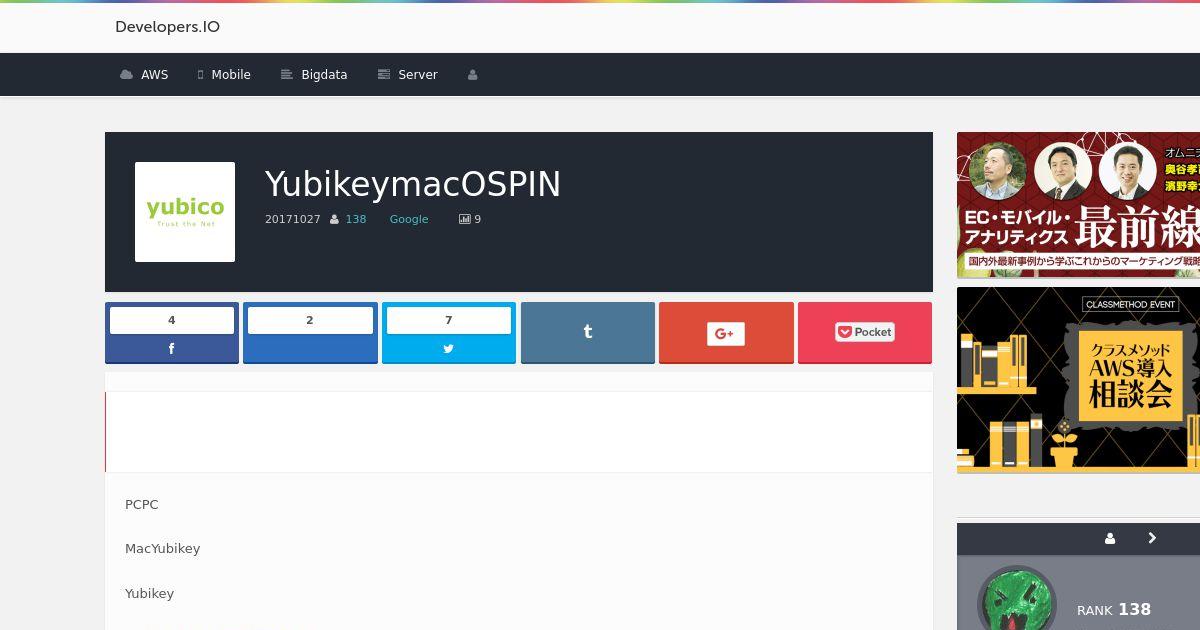Click the YubikeymacOSPIN article title
This screenshot has height=630, width=1200.
pos(413,184)
